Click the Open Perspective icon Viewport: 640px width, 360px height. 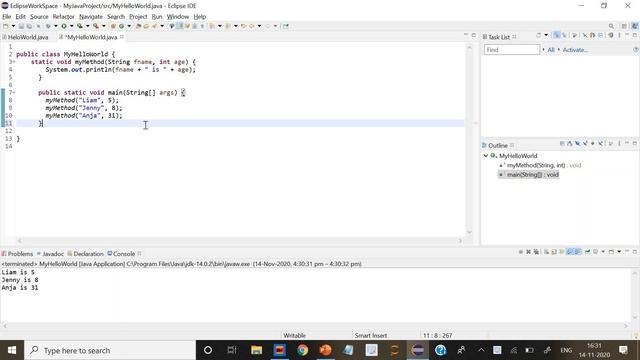(624, 26)
